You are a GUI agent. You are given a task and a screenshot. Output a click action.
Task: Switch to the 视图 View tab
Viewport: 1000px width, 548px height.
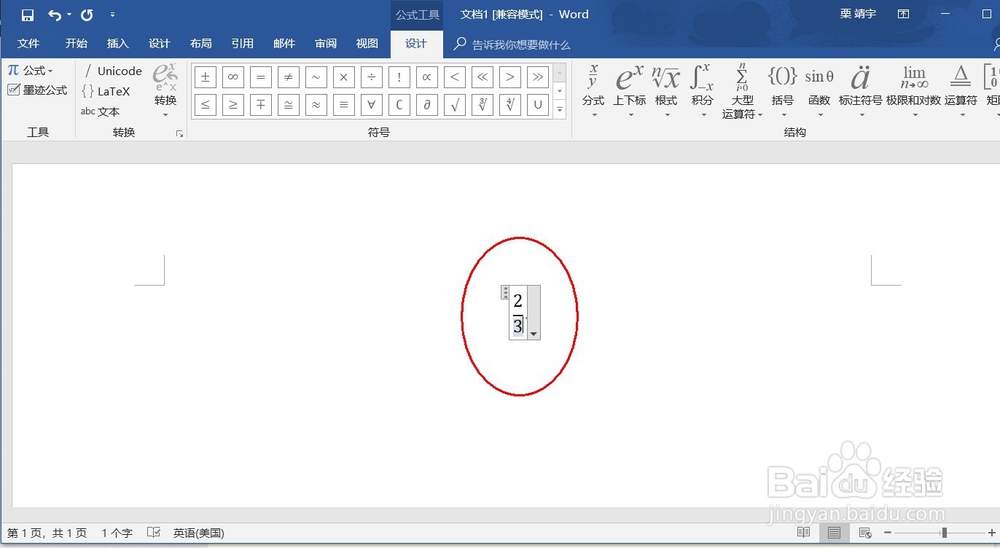(x=367, y=43)
